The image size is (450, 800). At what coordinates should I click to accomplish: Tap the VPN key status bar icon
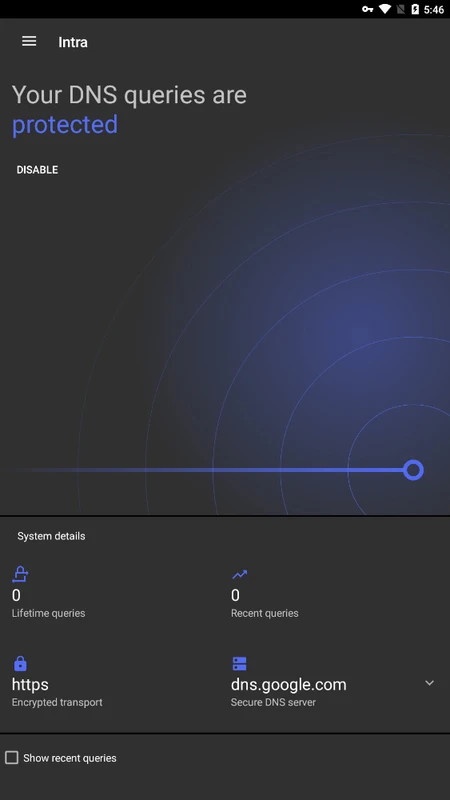(x=367, y=9)
